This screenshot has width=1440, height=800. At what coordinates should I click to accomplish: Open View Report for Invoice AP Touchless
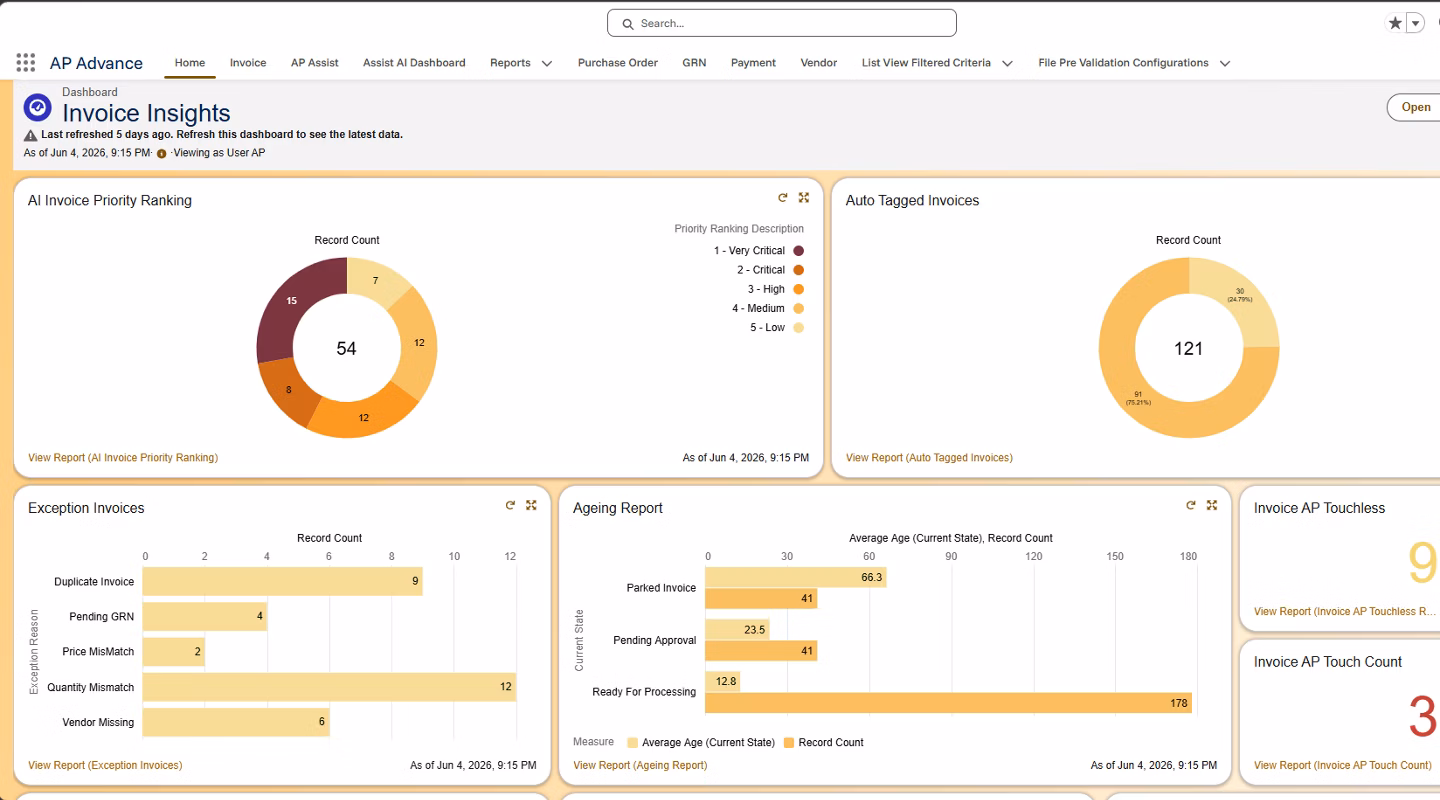1345,612
